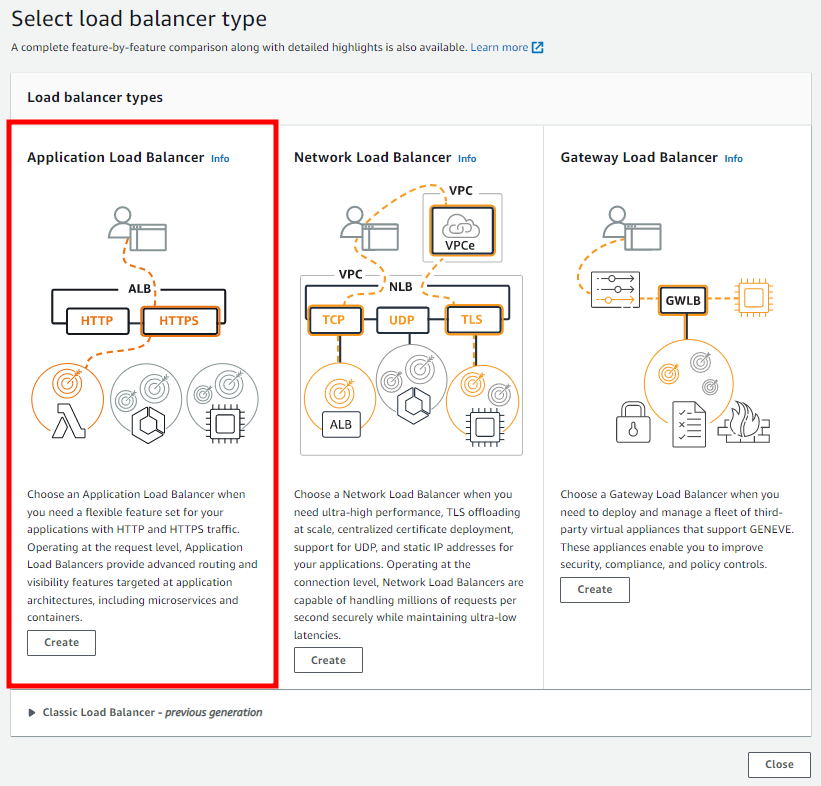Open Info for Application Load Balancer
Viewport: 821px width, 786px height.
(220, 159)
